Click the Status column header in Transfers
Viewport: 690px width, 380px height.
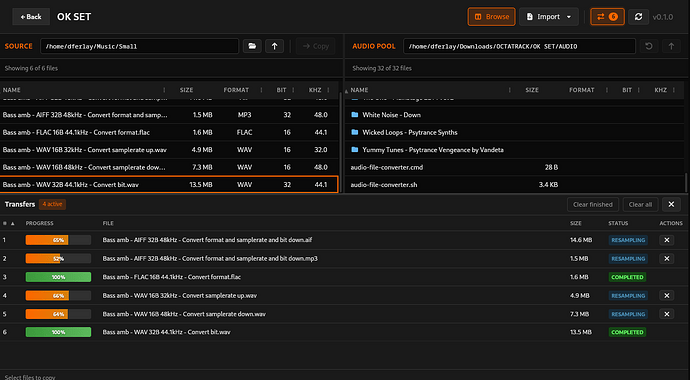tap(618, 223)
